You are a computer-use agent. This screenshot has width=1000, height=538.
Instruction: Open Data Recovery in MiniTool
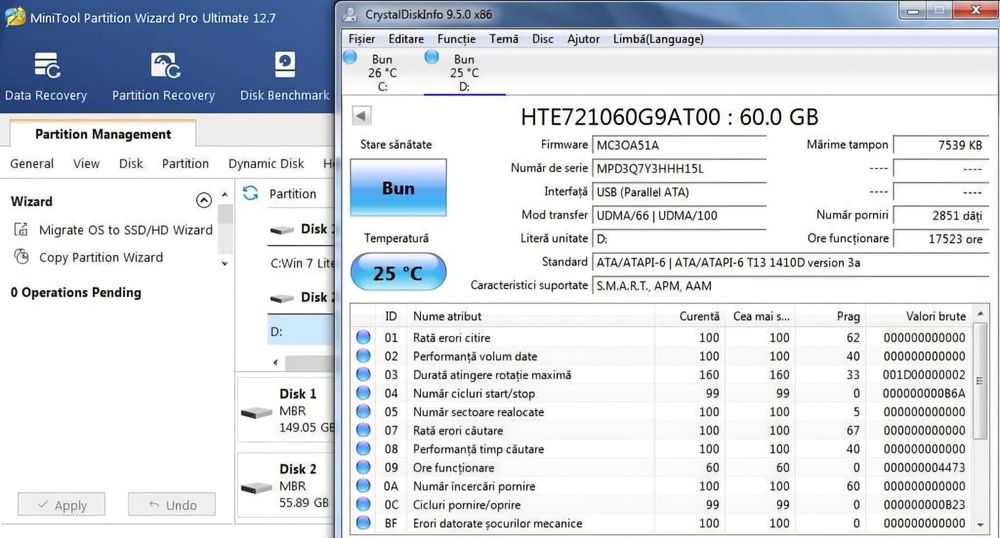(x=46, y=76)
